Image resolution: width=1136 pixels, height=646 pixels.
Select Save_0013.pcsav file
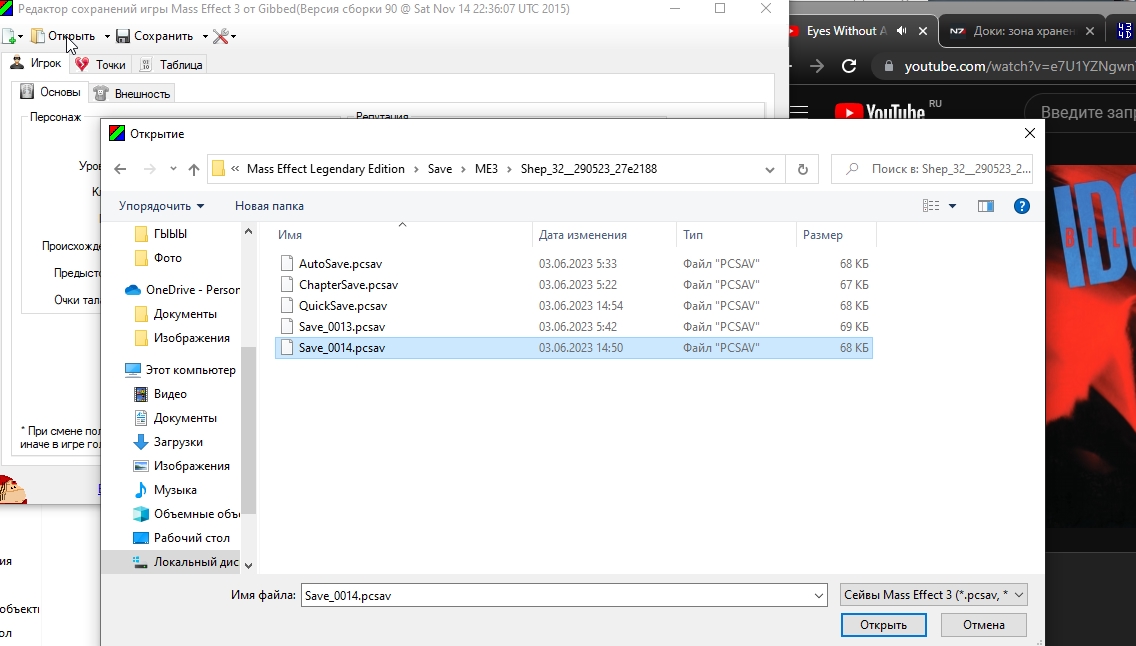pos(573,327)
